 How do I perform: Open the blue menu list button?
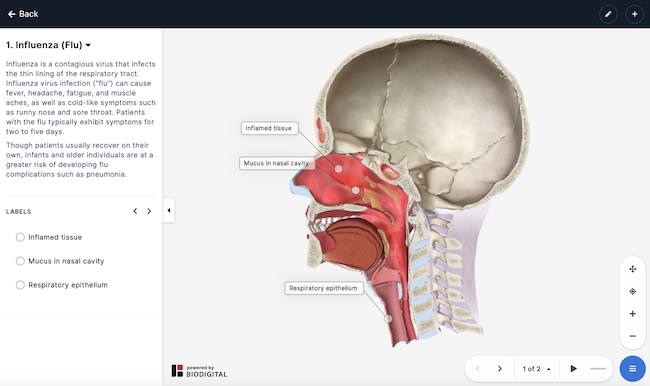[x=633, y=369]
